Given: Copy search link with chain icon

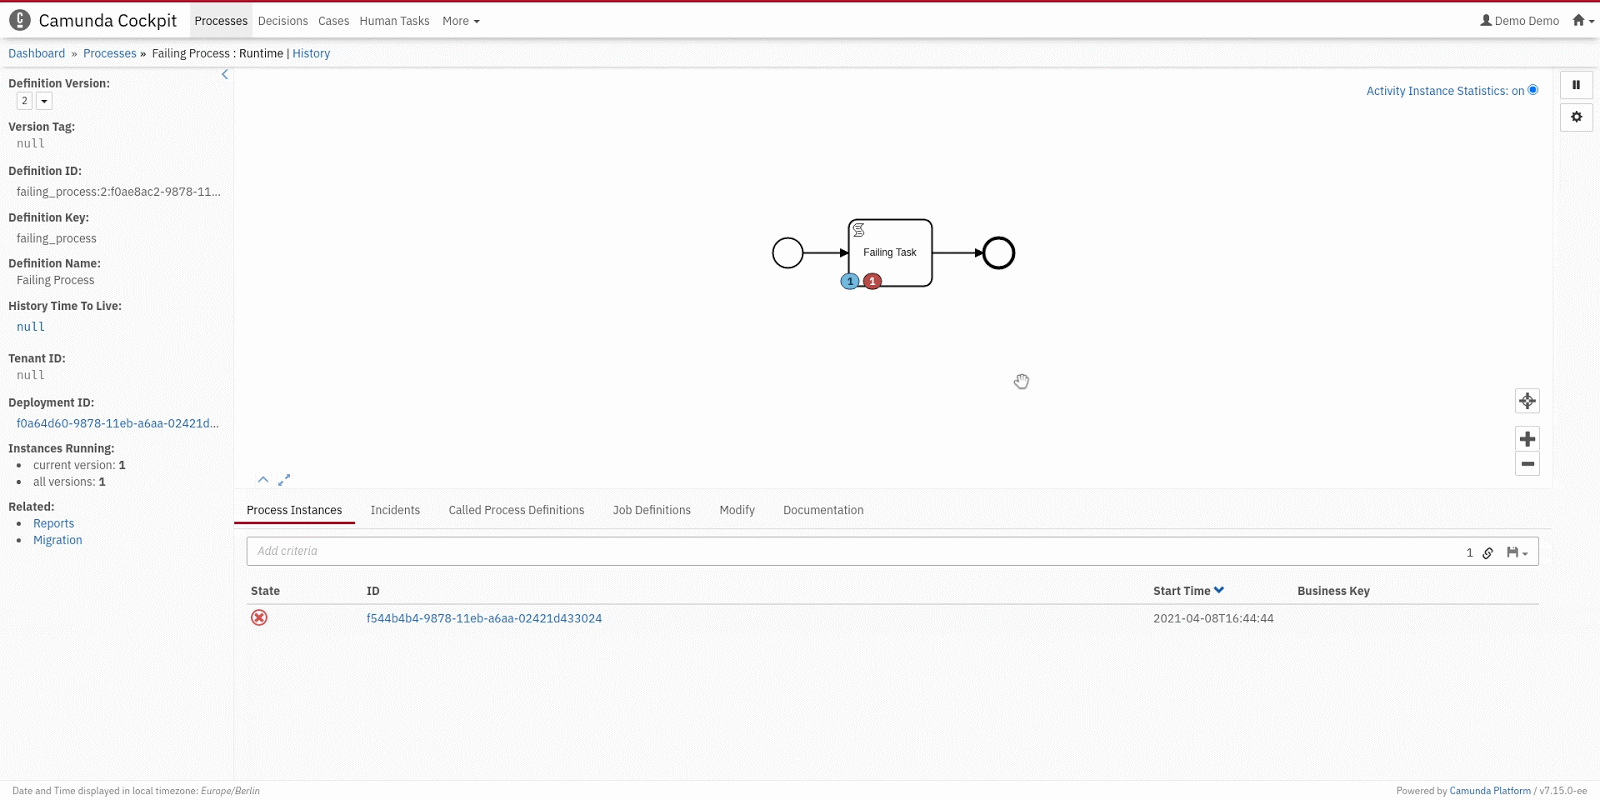Looking at the screenshot, I should (x=1488, y=552).
